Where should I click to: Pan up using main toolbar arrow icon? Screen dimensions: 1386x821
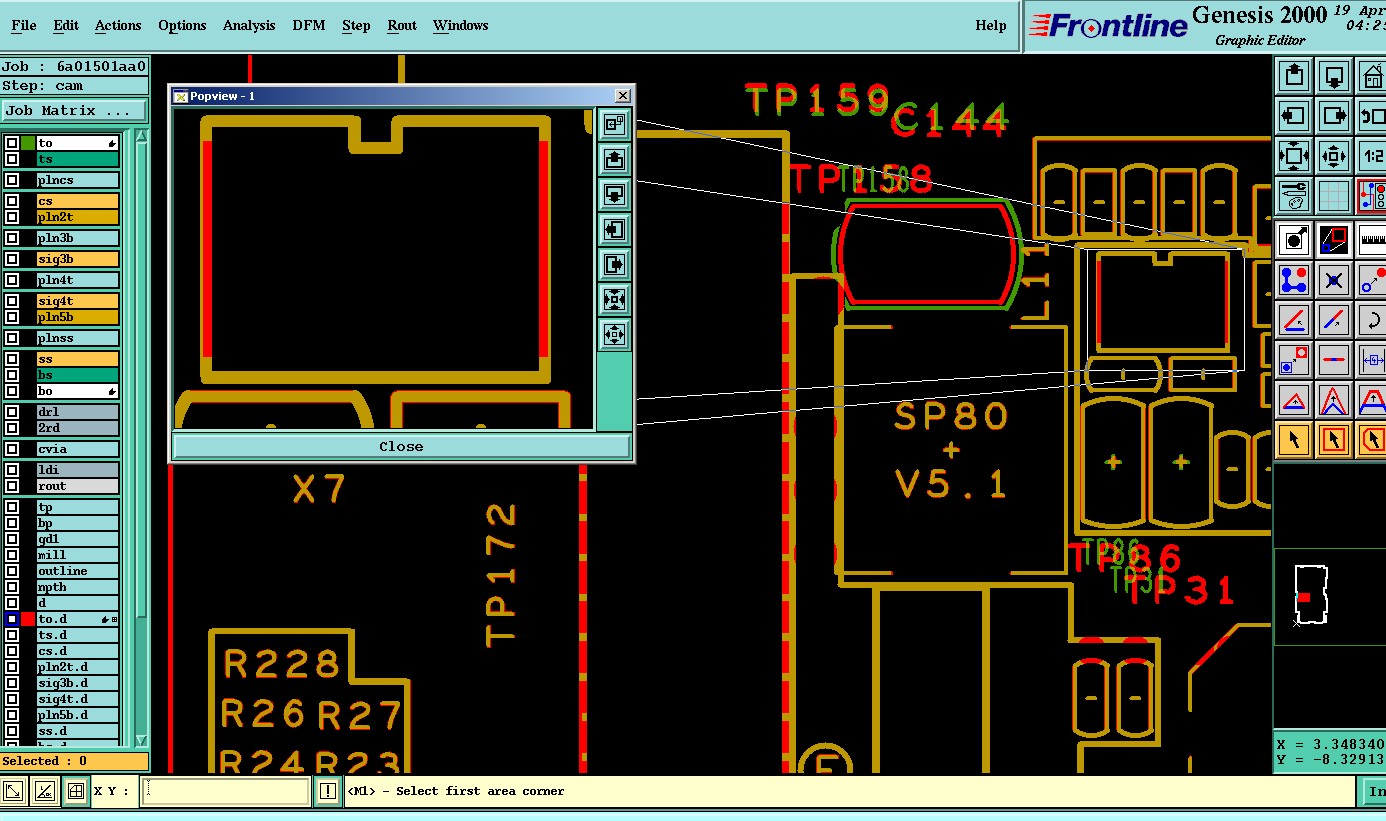click(1295, 75)
